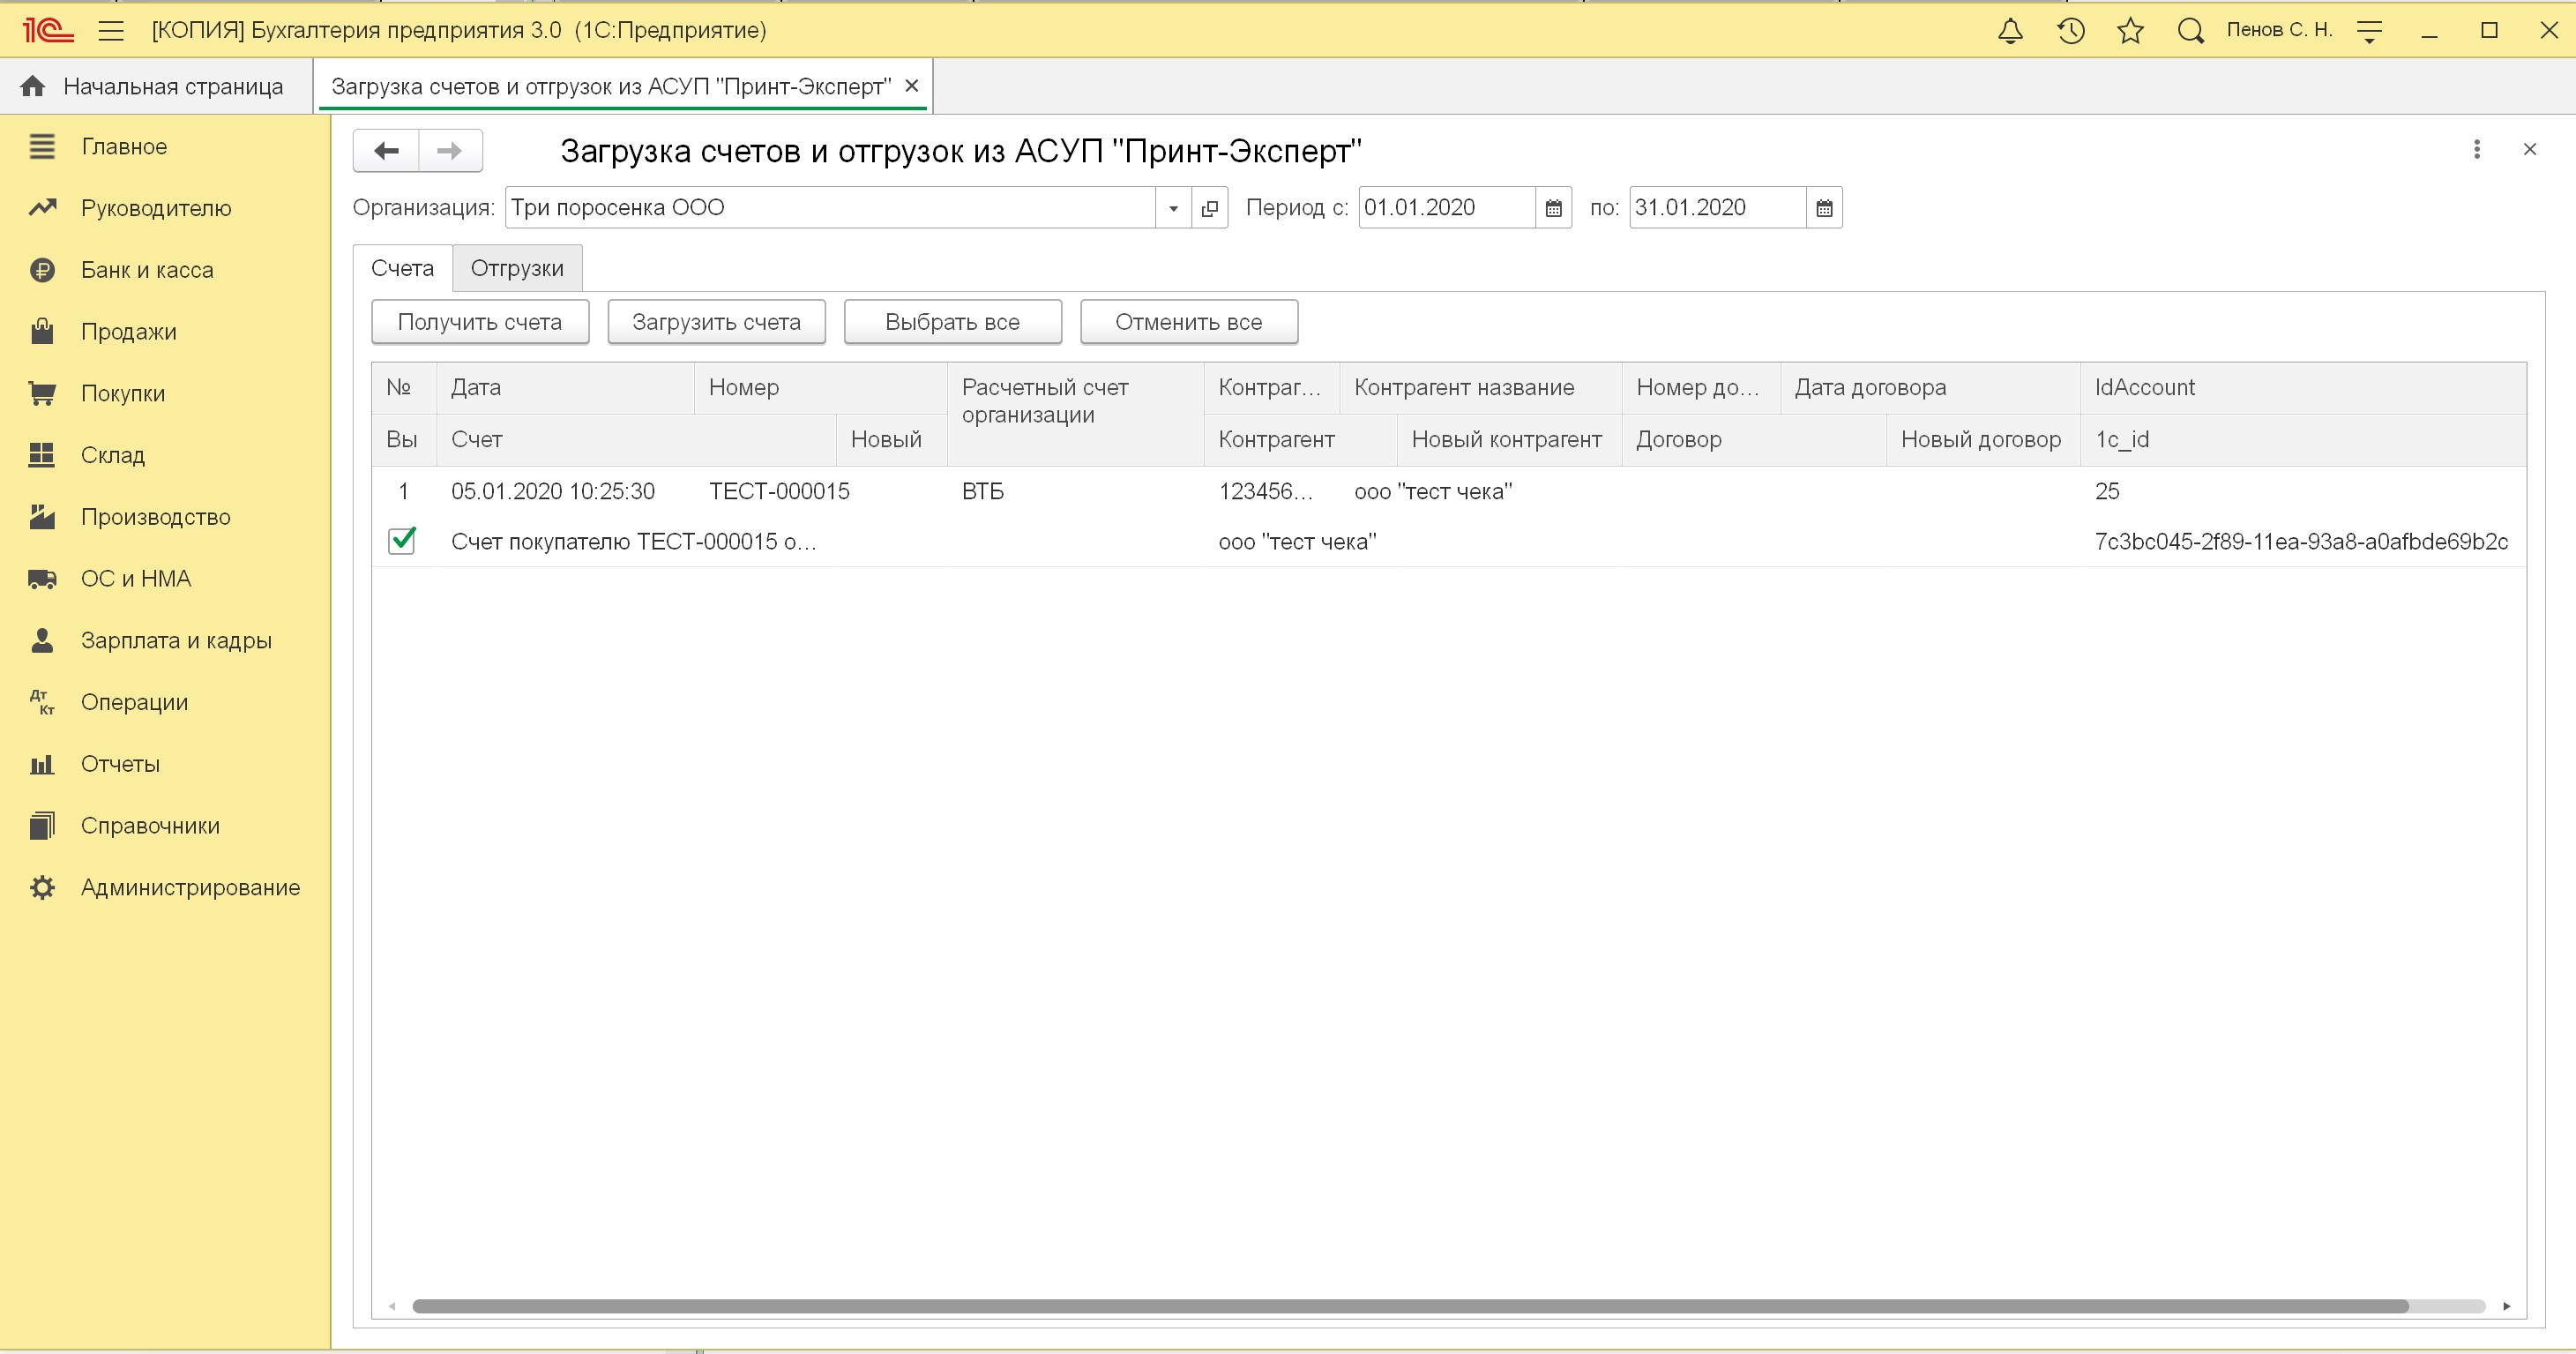Screen dimensions: 2576x1354
Task: Click Контрагент название column header
Action: [x=1480, y=388]
